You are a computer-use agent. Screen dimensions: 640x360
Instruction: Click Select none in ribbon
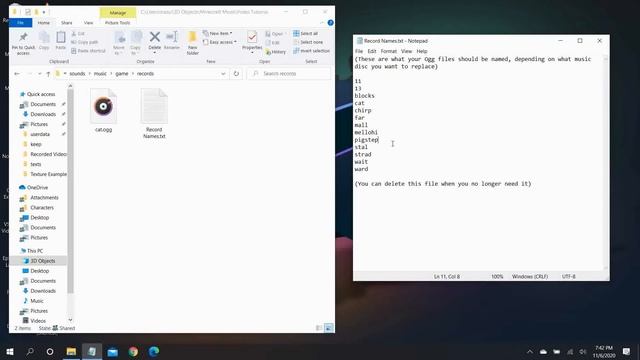[308, 42]
